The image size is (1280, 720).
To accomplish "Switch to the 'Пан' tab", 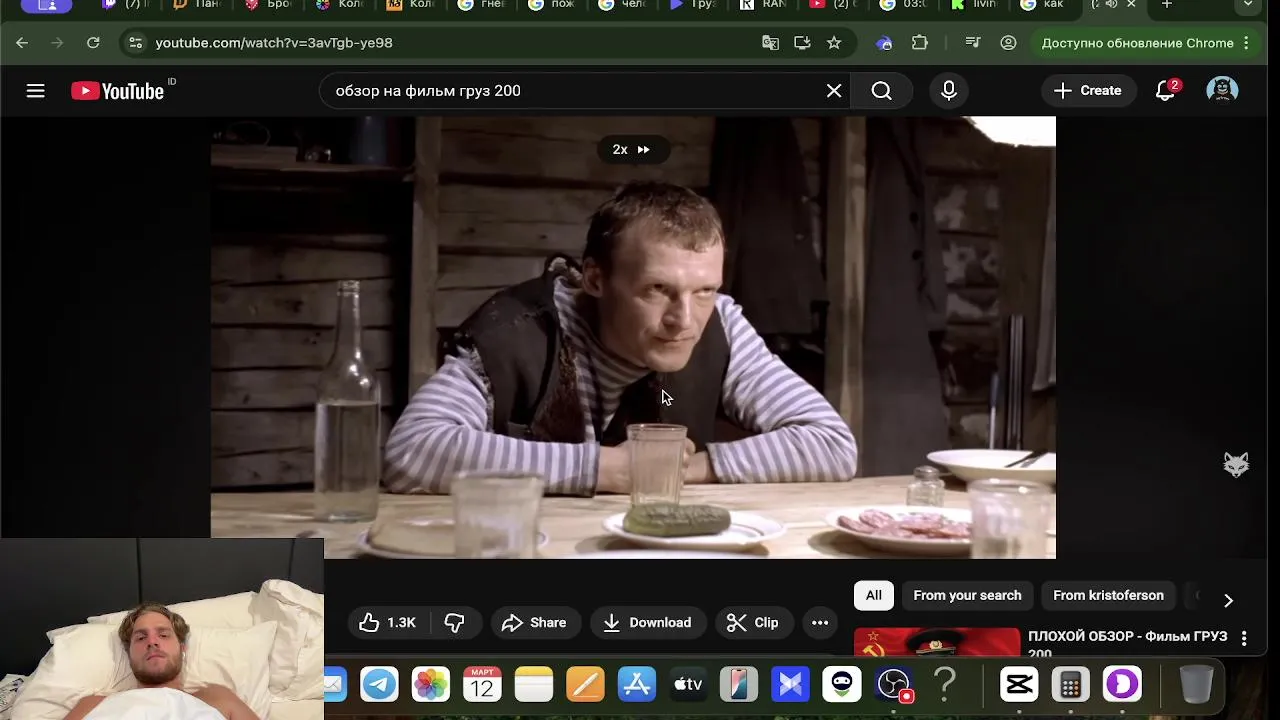I will (197, 5).
